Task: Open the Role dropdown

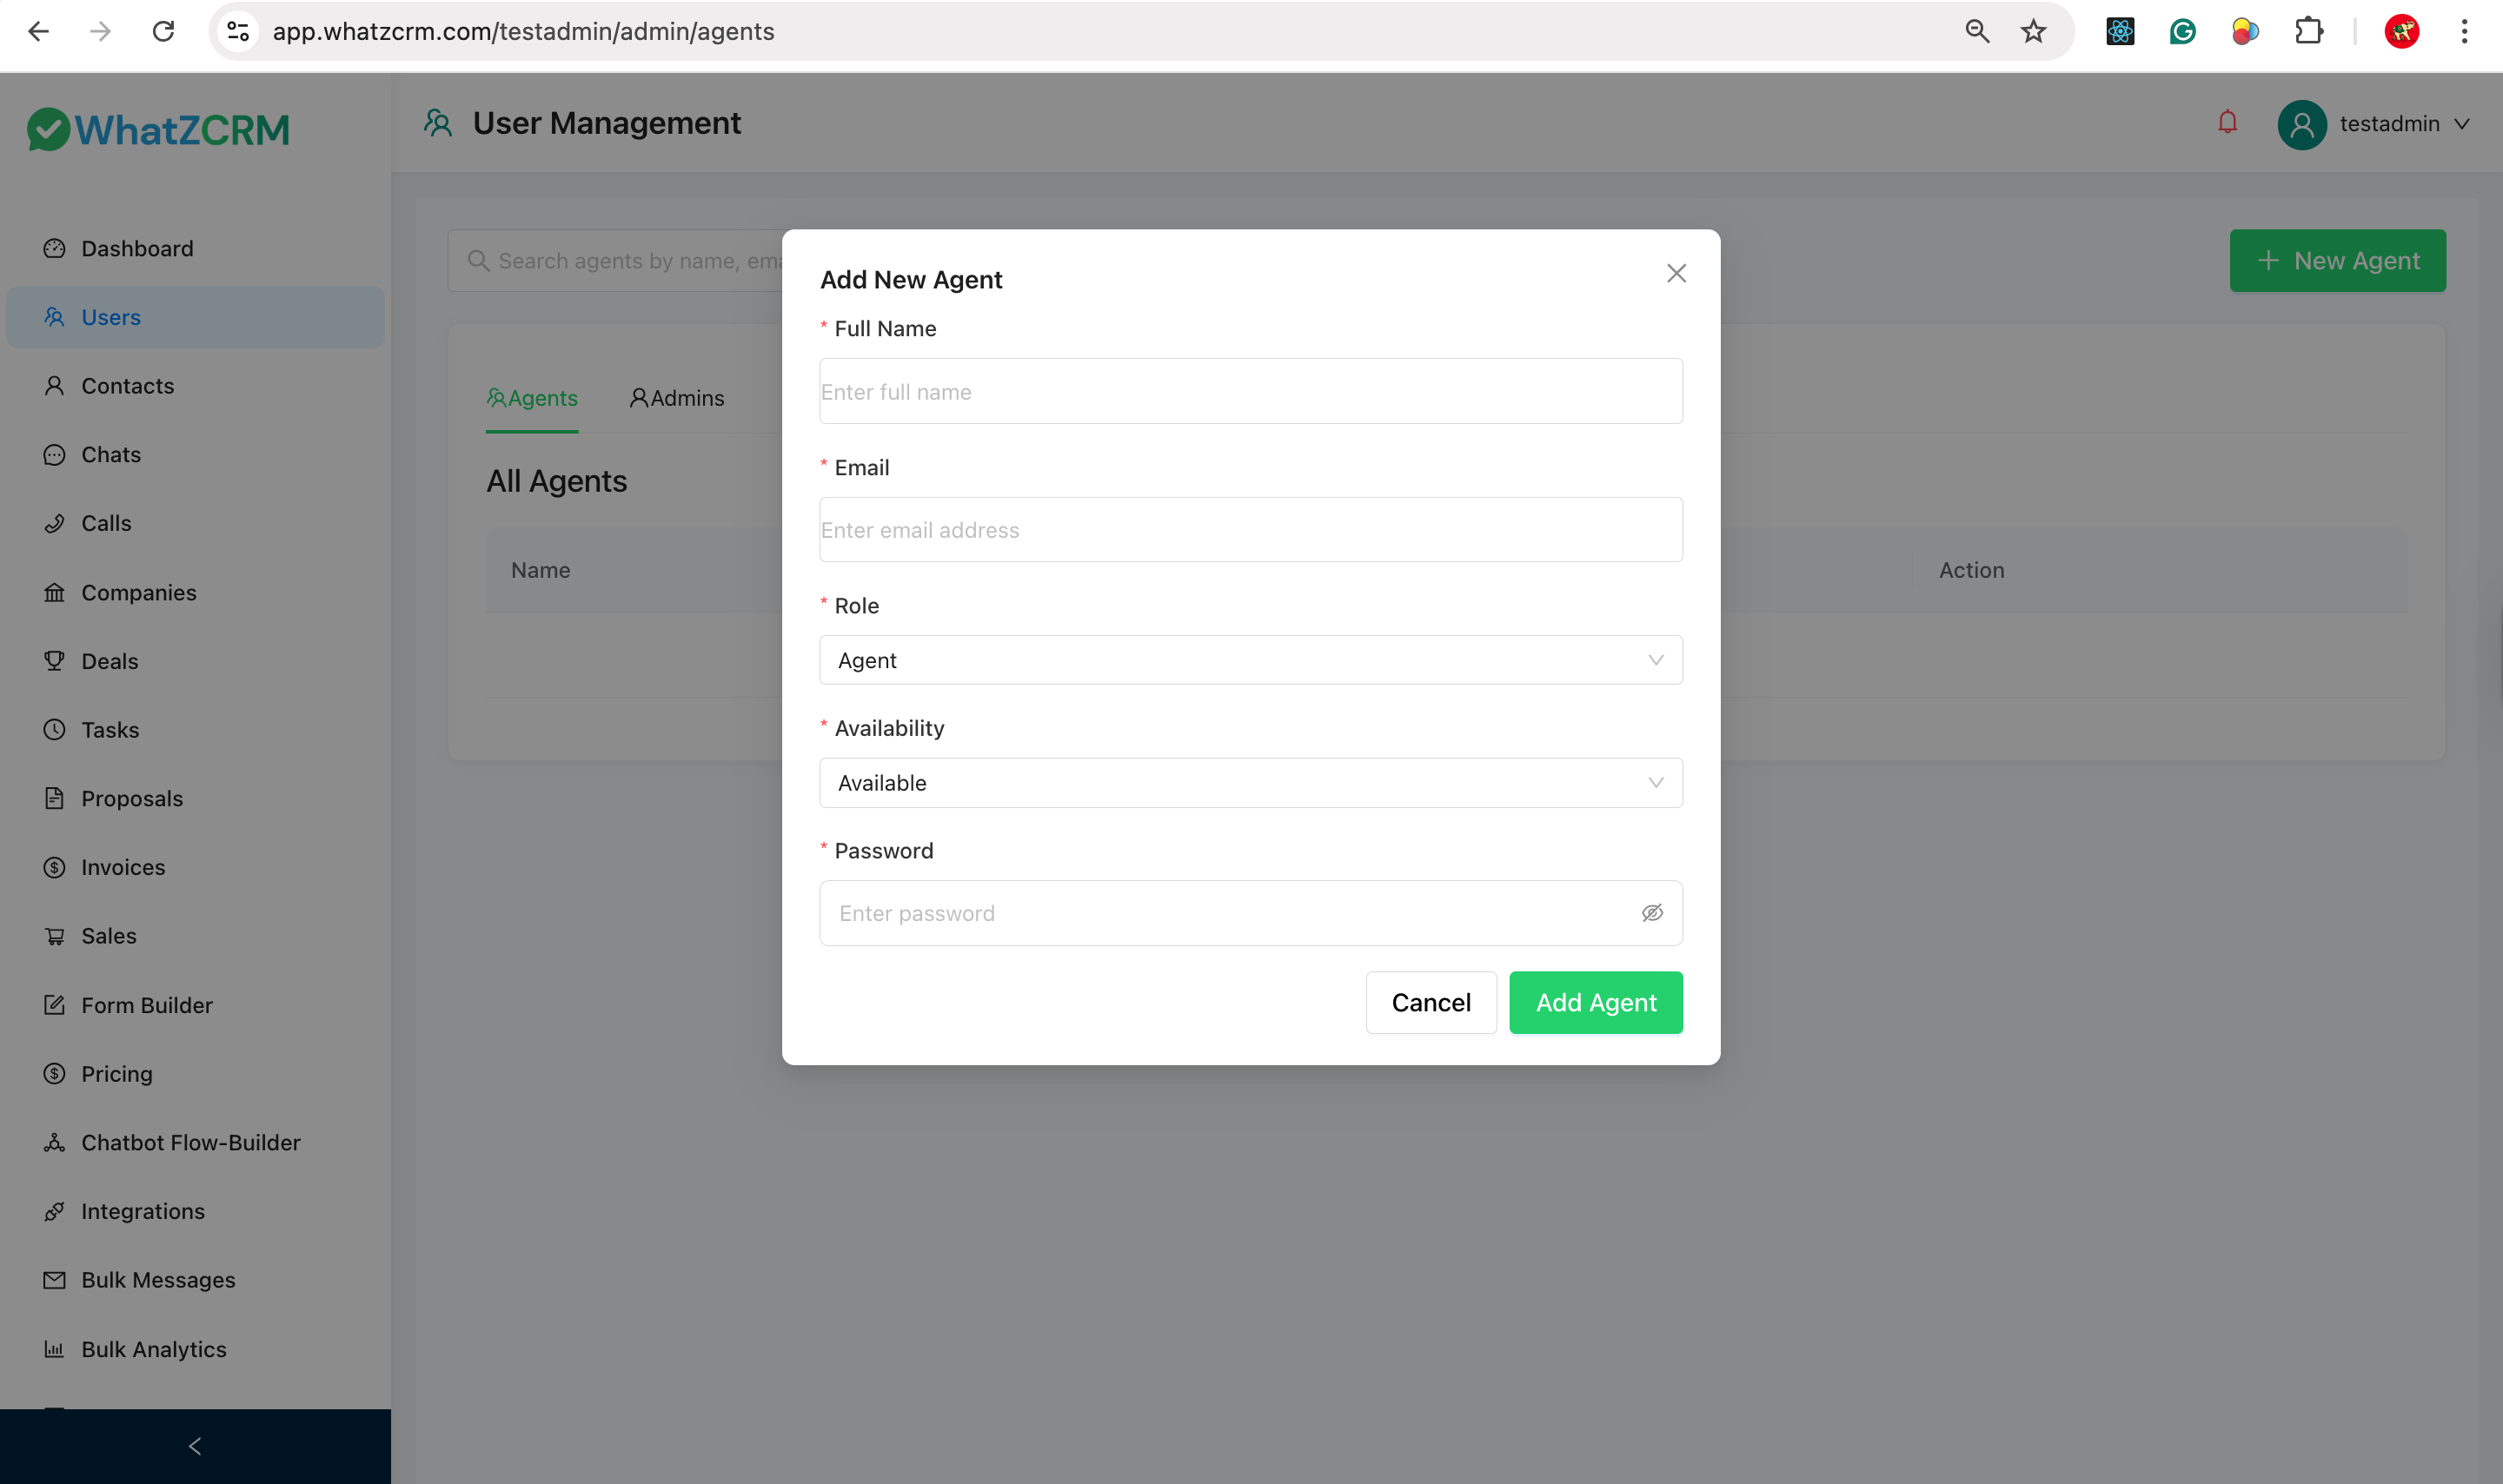Action: [1250, 660]
